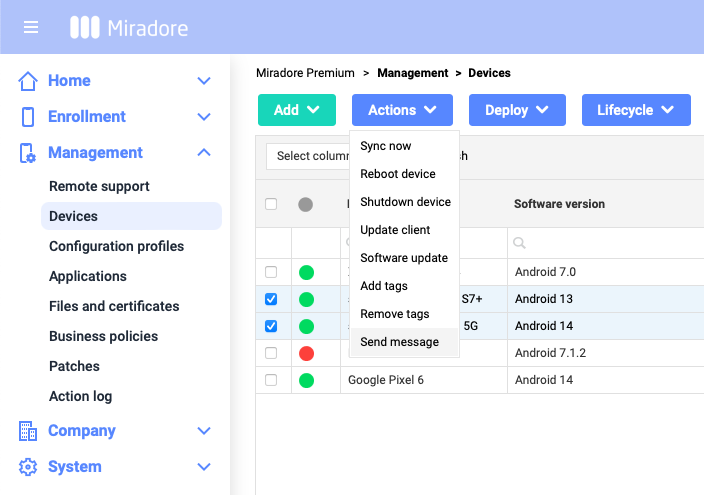This screenshot has width=704, height=495.
Task: Open the Lifecycle dropdown menu
Action: 635,110
